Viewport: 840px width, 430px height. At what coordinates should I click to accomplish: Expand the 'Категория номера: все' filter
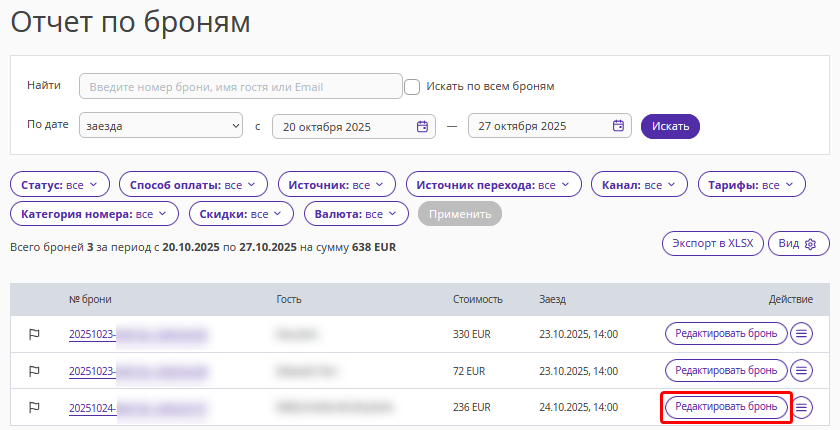click(x=94, y=214)
